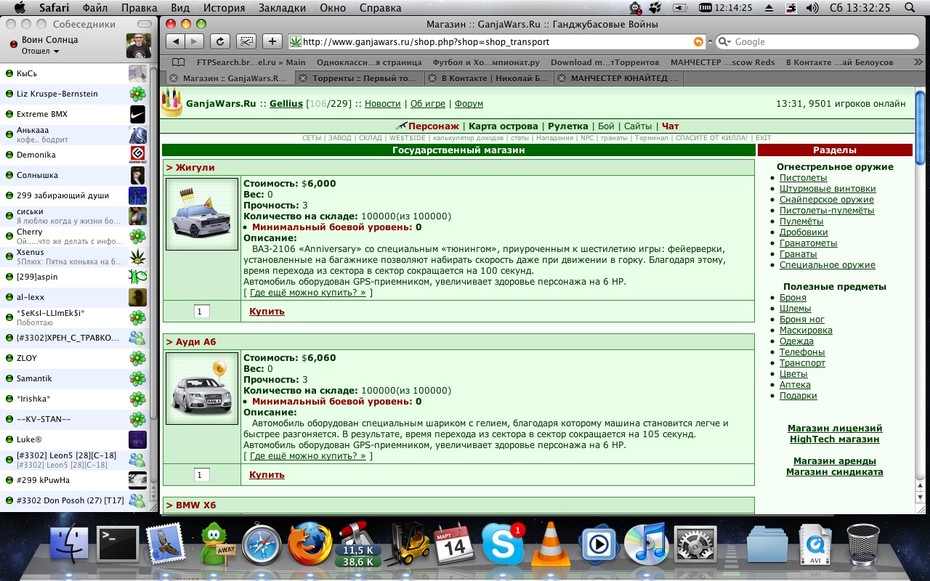Click Safari's back navigation arrow
Image resolution: width=930 pixels, height=581 pixels.
[176, 42]
